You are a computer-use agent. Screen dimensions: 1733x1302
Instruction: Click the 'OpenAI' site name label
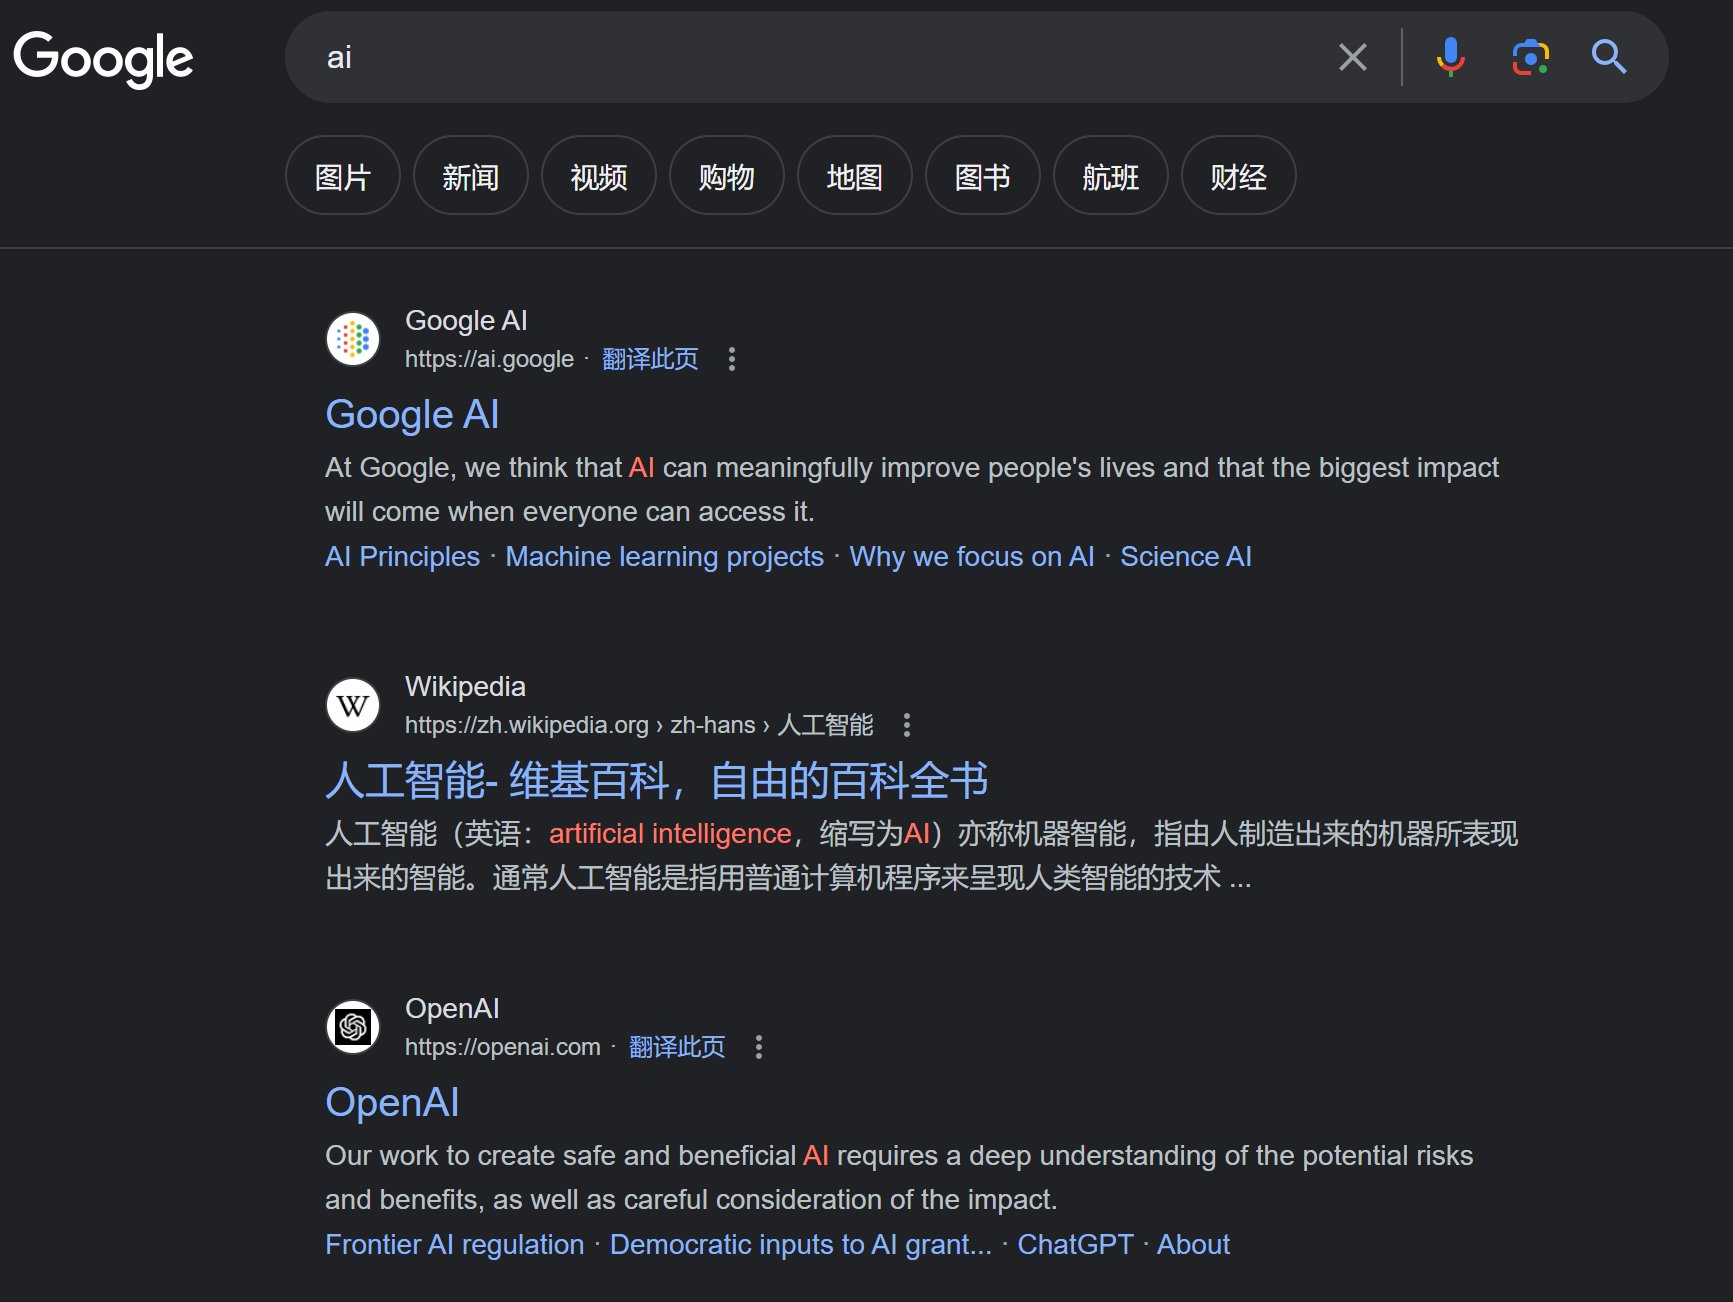coord(452,1008)
